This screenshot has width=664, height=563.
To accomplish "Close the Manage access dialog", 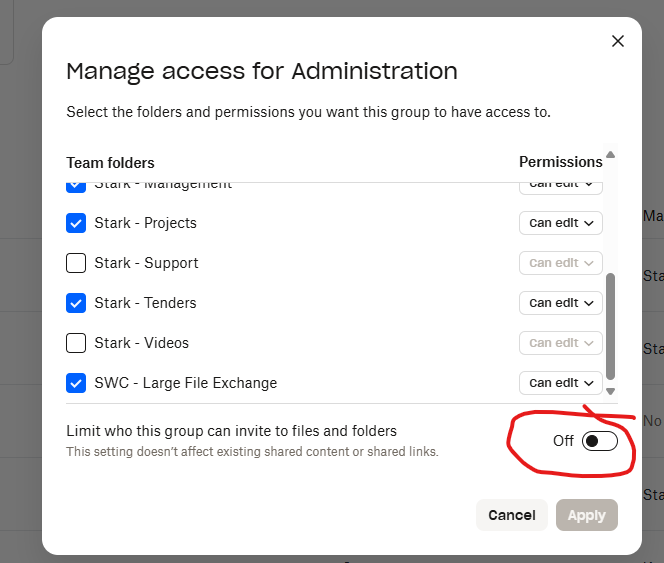I will click(x=617, y=41).
